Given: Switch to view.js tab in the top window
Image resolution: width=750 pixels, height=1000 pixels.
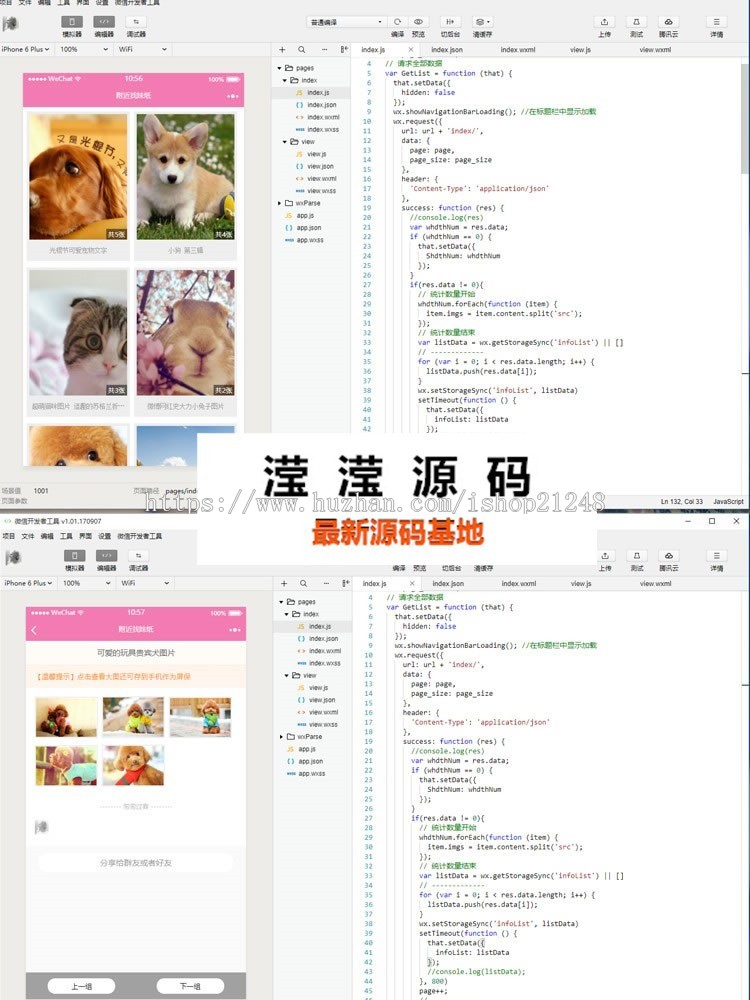Looking at the screenshot, I should (x=580, y=49).
